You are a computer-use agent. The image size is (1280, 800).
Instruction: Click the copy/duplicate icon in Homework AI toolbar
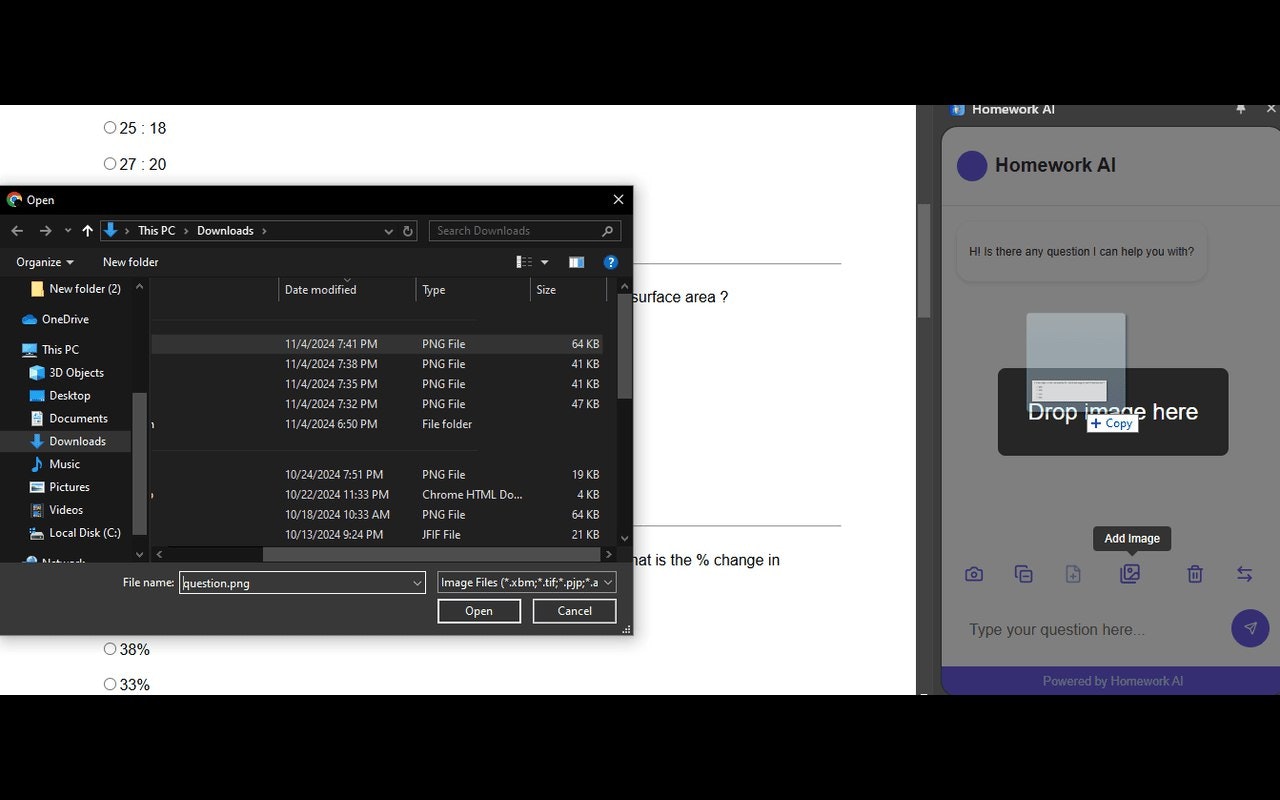[x=1023, y=574]
